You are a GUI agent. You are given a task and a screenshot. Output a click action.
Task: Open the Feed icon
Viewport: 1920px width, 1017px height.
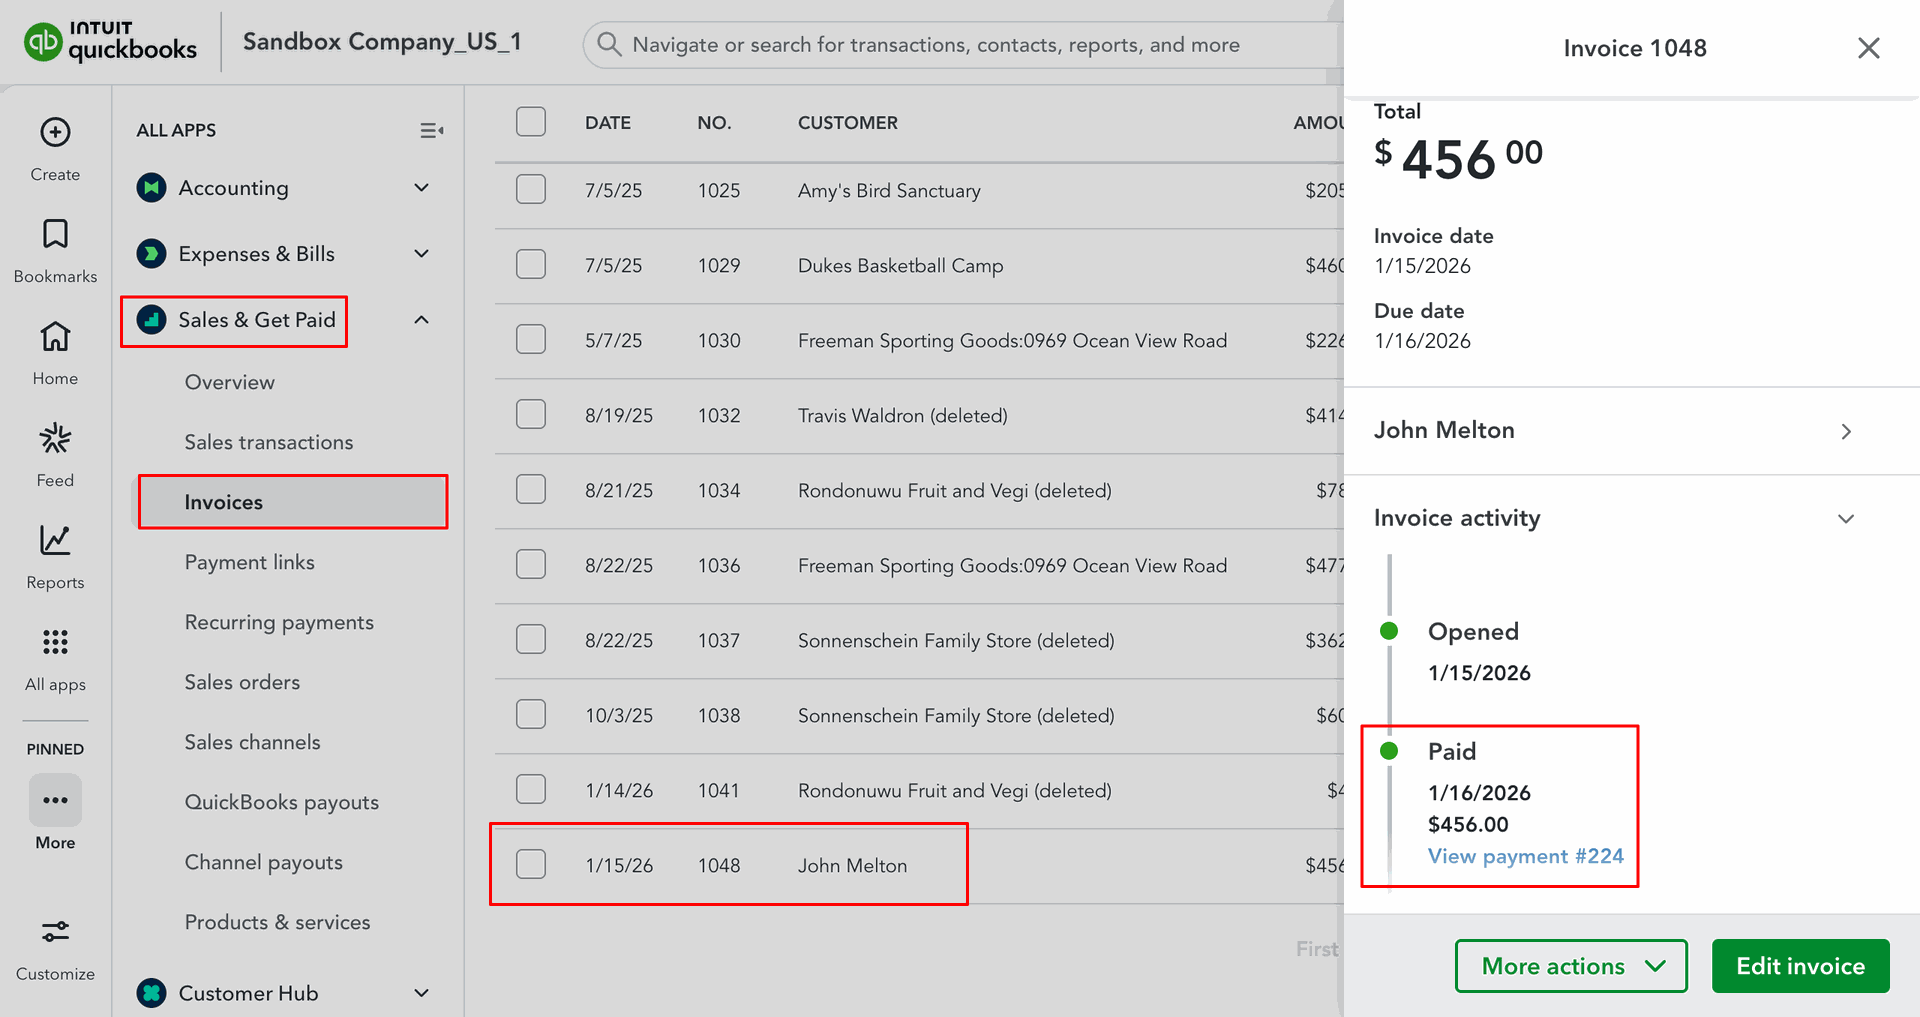click(55, 439)
